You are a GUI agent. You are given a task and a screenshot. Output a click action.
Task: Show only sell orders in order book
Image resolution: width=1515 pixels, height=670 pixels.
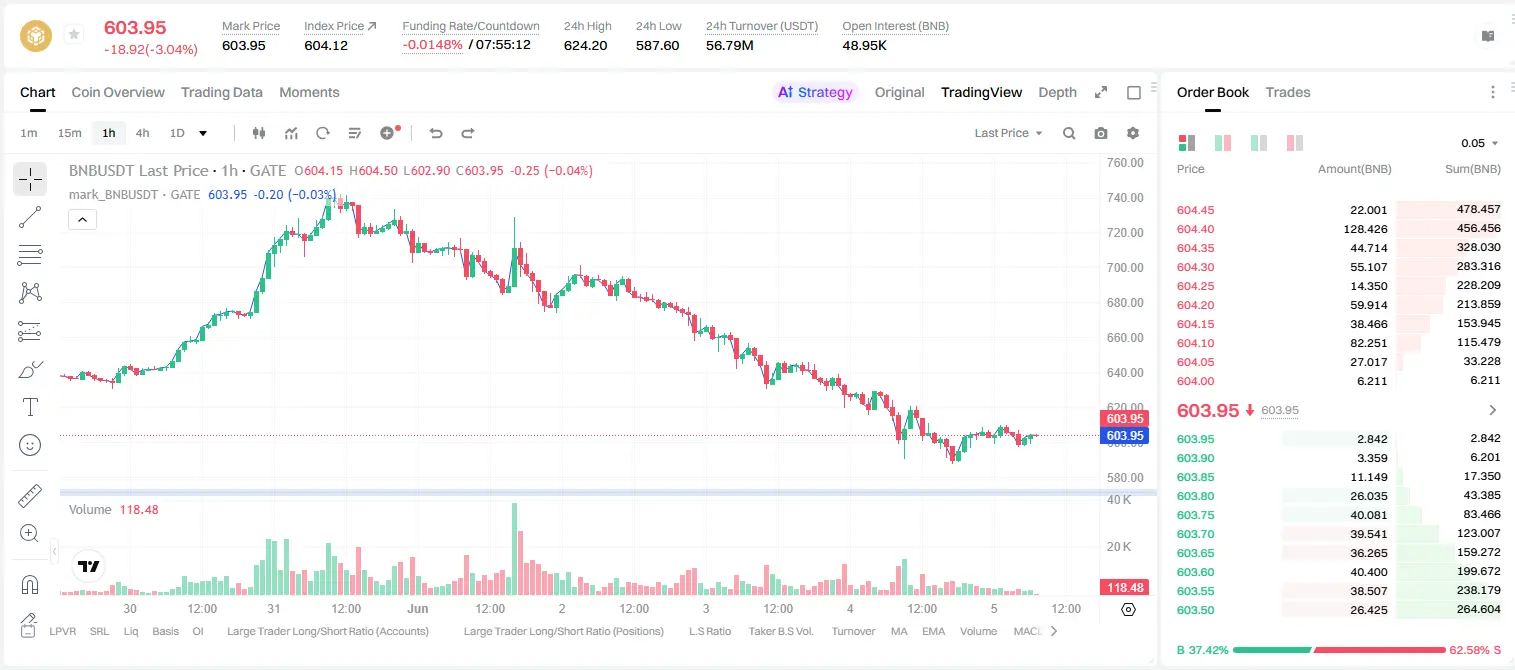pyautogui.click(x=1295, y=143)
